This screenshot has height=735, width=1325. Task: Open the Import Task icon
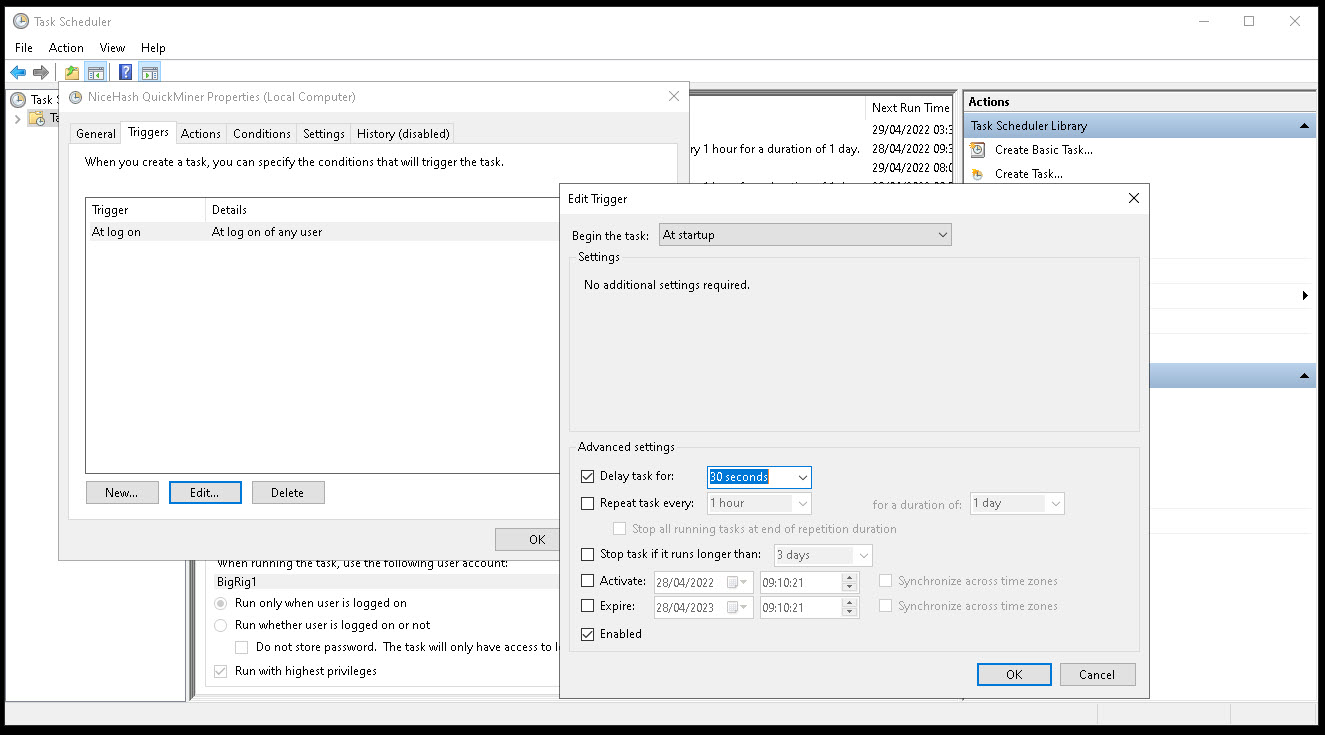[x=70, y=71]
